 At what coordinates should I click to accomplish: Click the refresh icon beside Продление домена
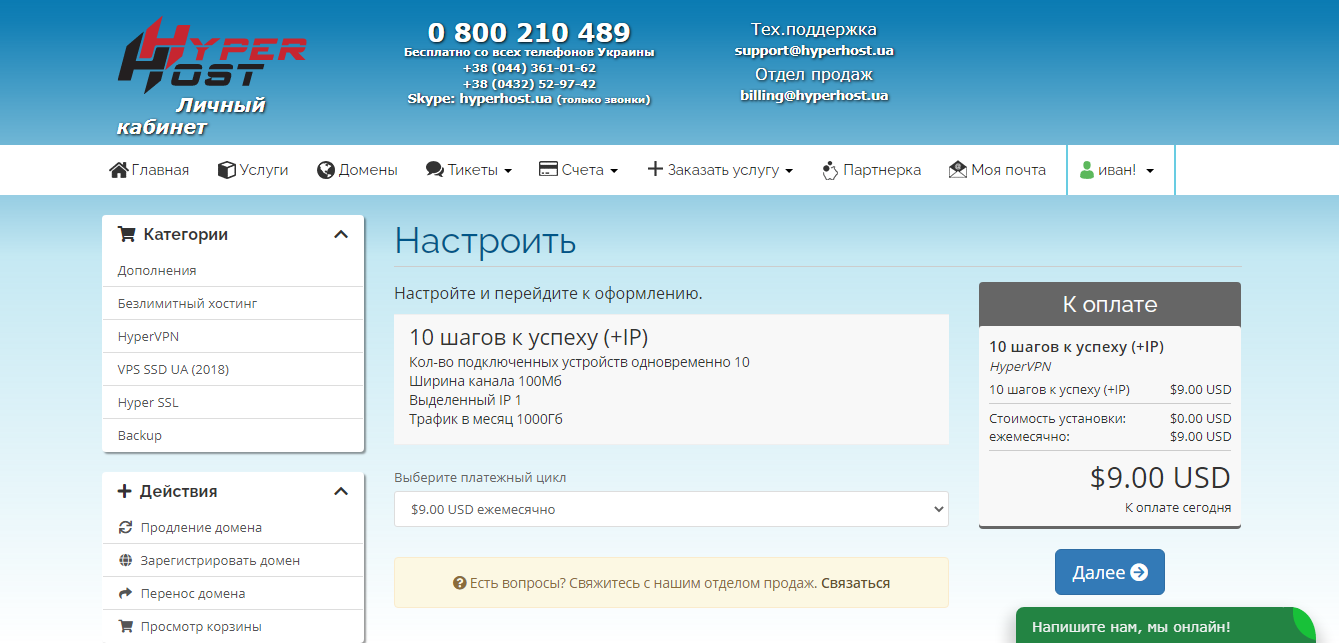click(125, 527)
